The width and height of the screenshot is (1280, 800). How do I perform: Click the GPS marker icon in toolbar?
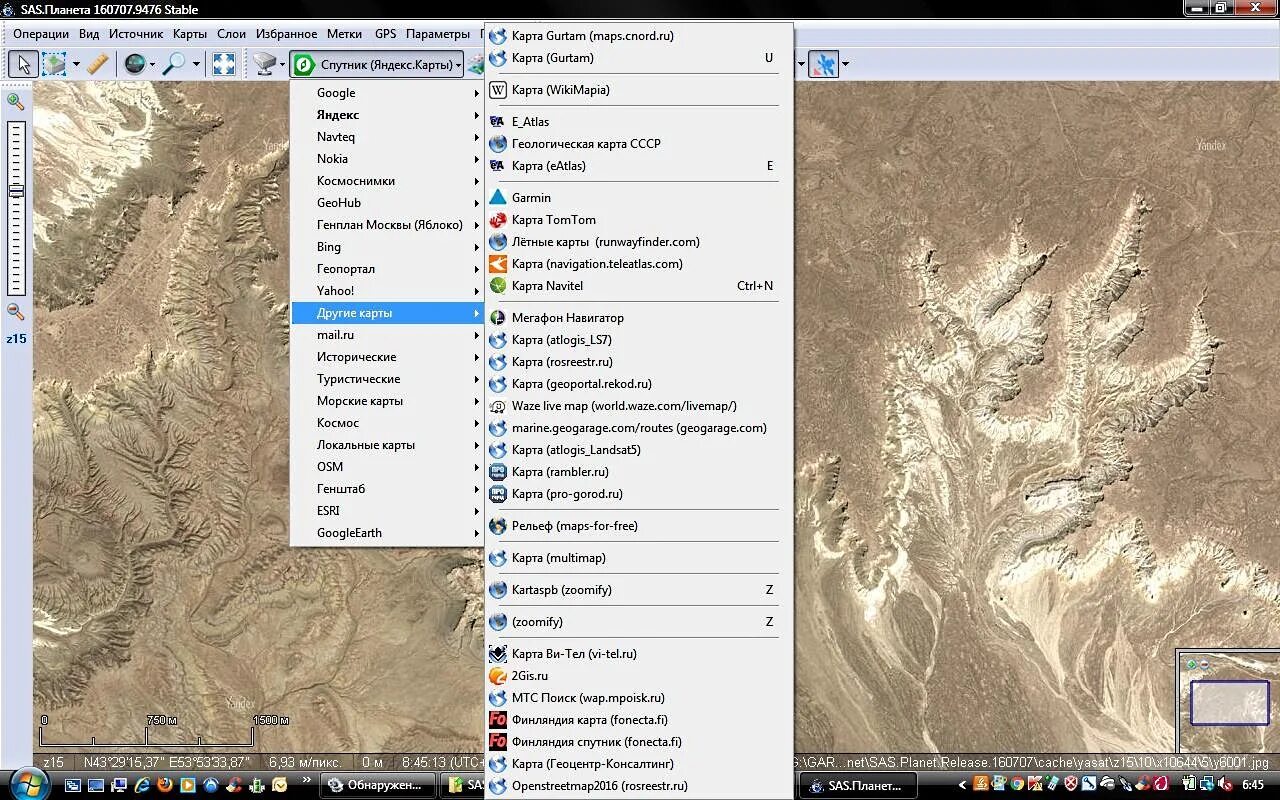point(824,65)
